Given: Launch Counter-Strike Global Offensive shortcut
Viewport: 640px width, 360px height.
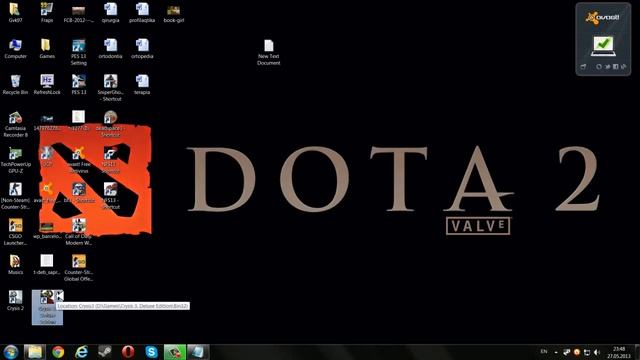Looking at the screenshot, I should pos(78,268).
